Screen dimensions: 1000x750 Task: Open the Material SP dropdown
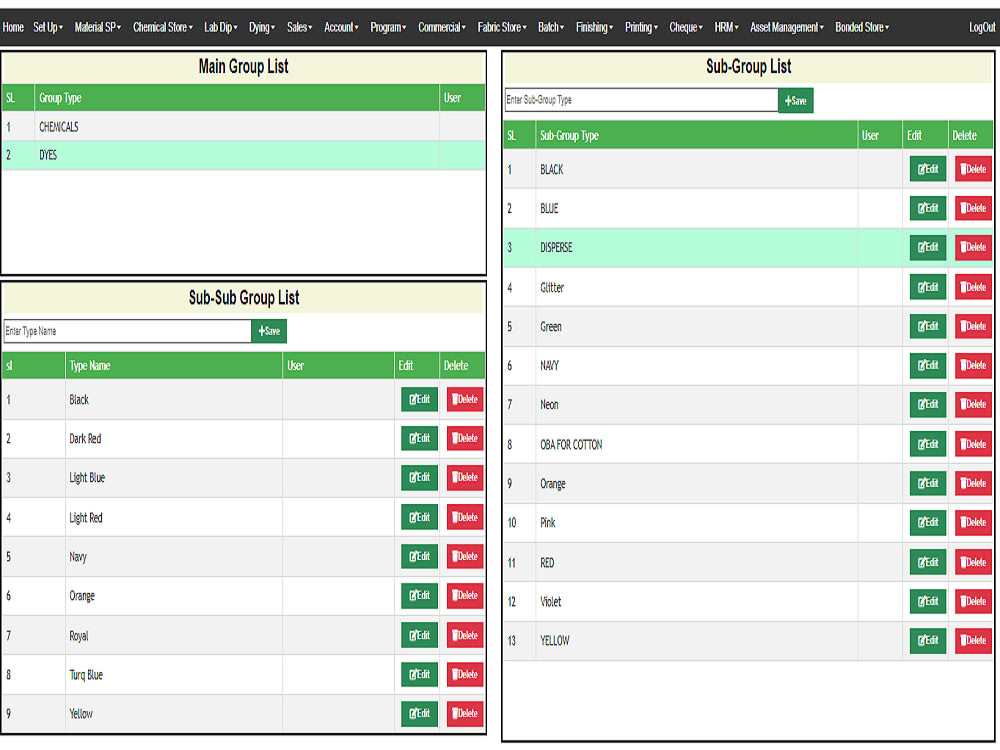click(x=98, y=27)
